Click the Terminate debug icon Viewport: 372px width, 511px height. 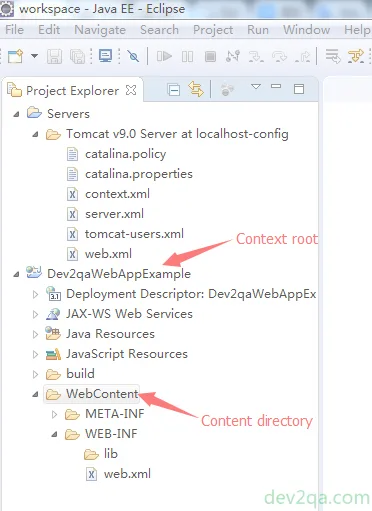[x=210, y=56]
